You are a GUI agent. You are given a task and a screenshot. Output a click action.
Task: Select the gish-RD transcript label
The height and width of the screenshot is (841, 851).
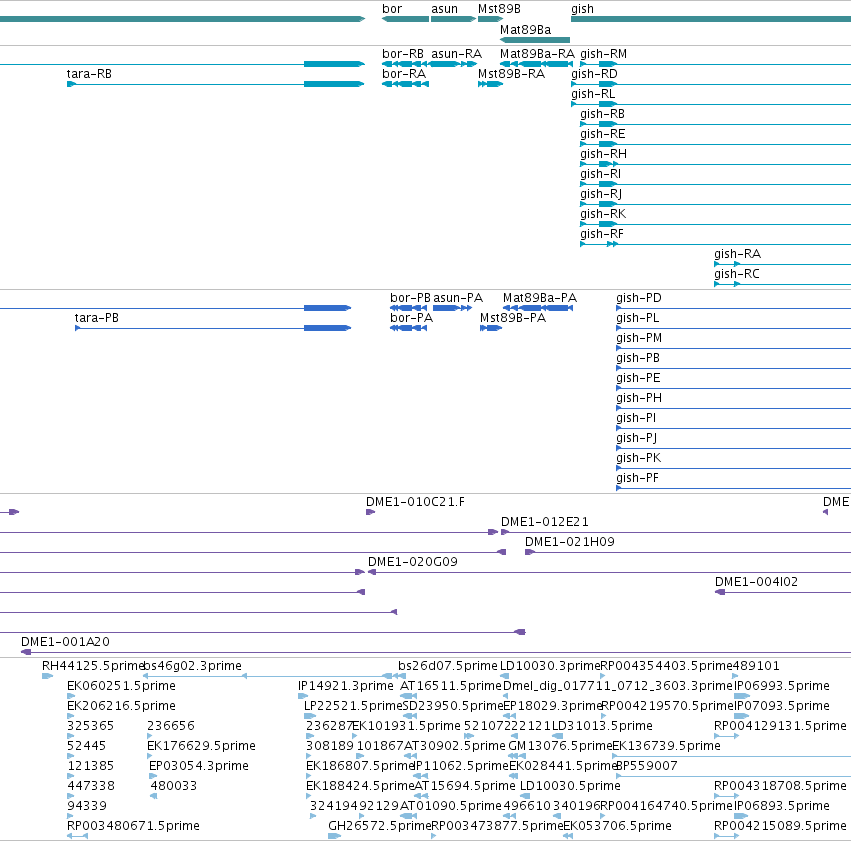point(594,74)
